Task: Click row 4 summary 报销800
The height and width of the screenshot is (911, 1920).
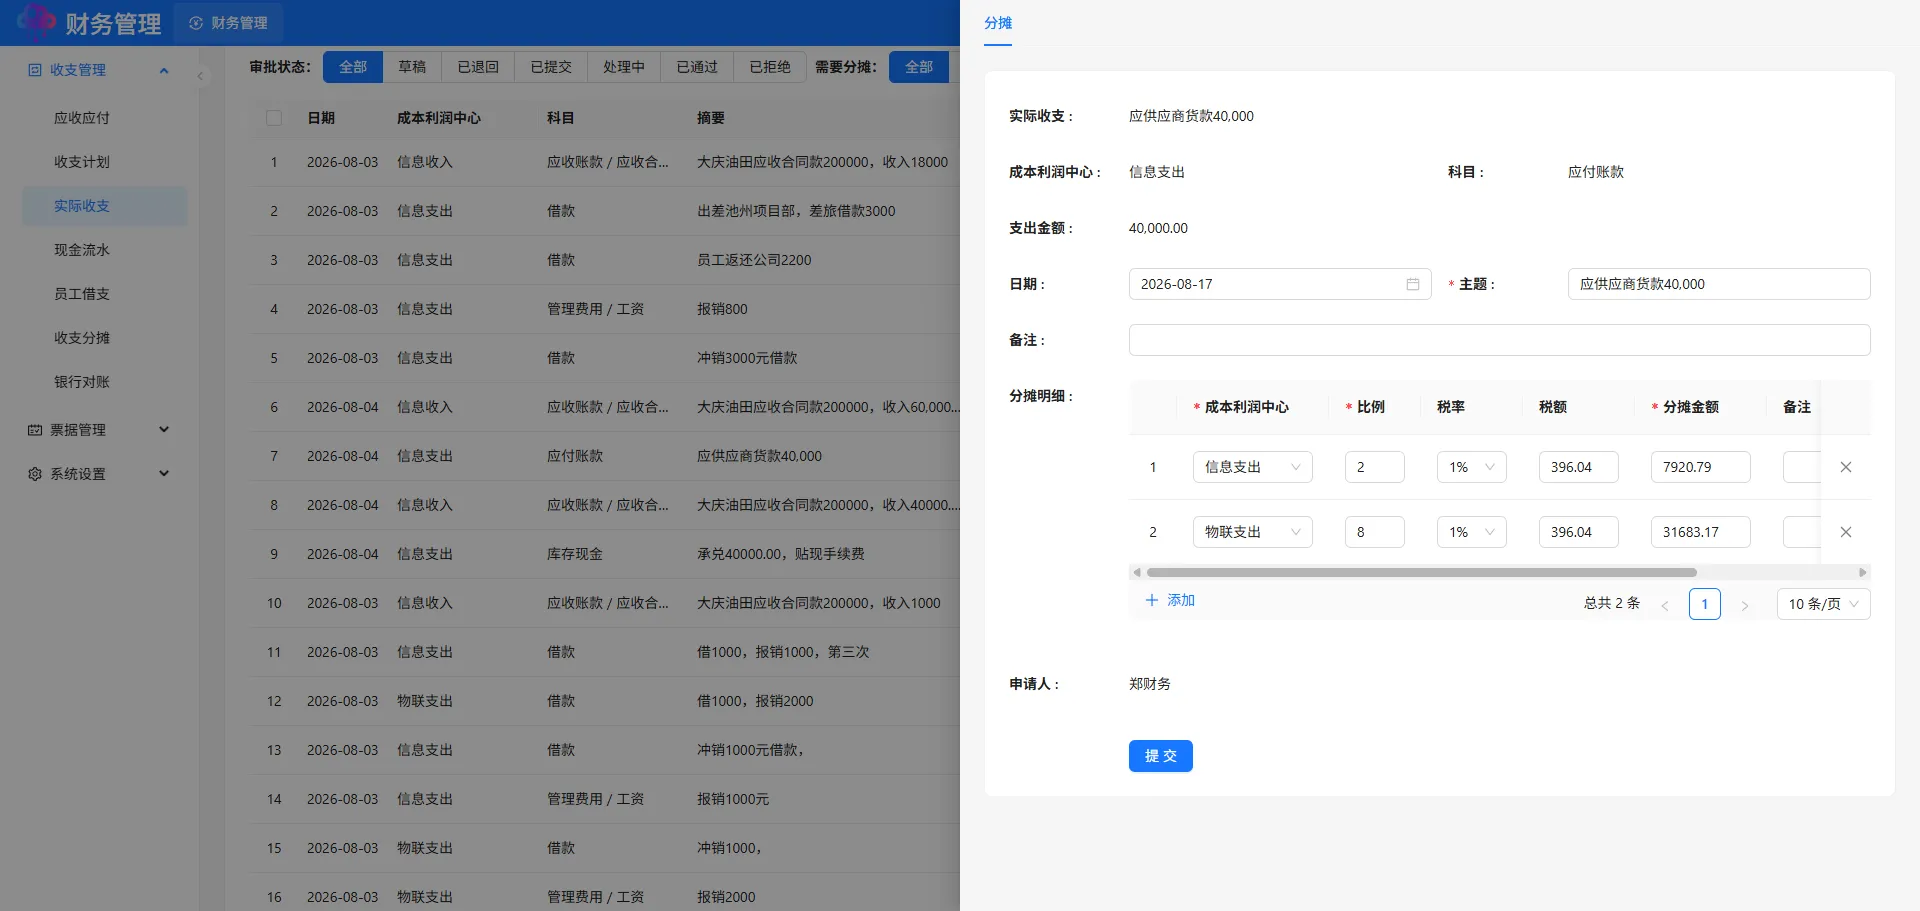Action: [722, 309]
